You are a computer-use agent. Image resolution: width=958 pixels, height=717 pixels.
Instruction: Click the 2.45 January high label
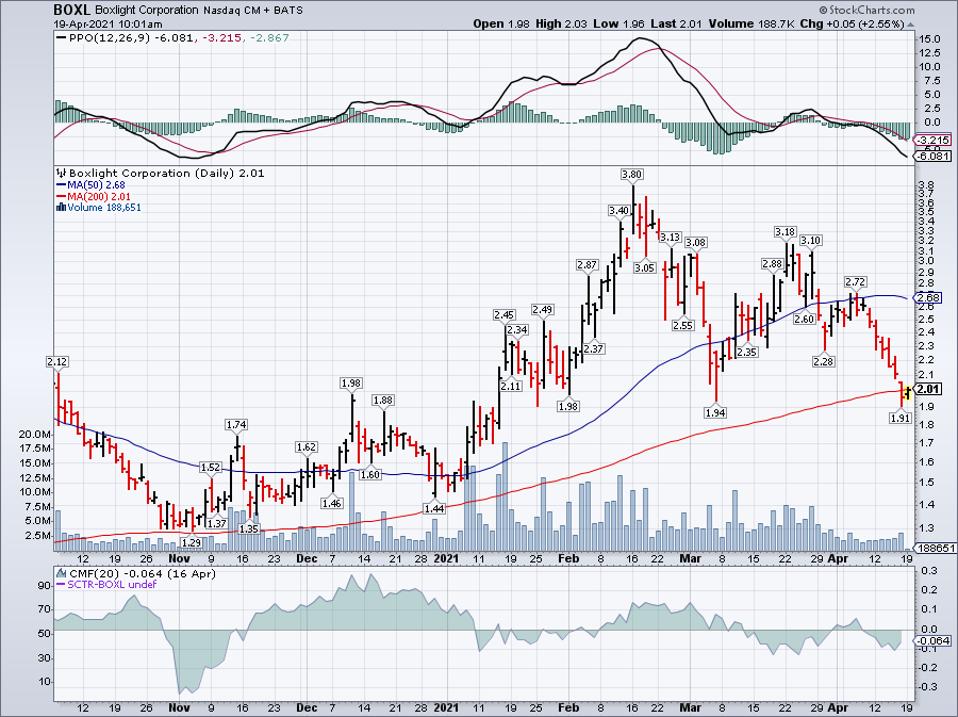coord(504,315)
